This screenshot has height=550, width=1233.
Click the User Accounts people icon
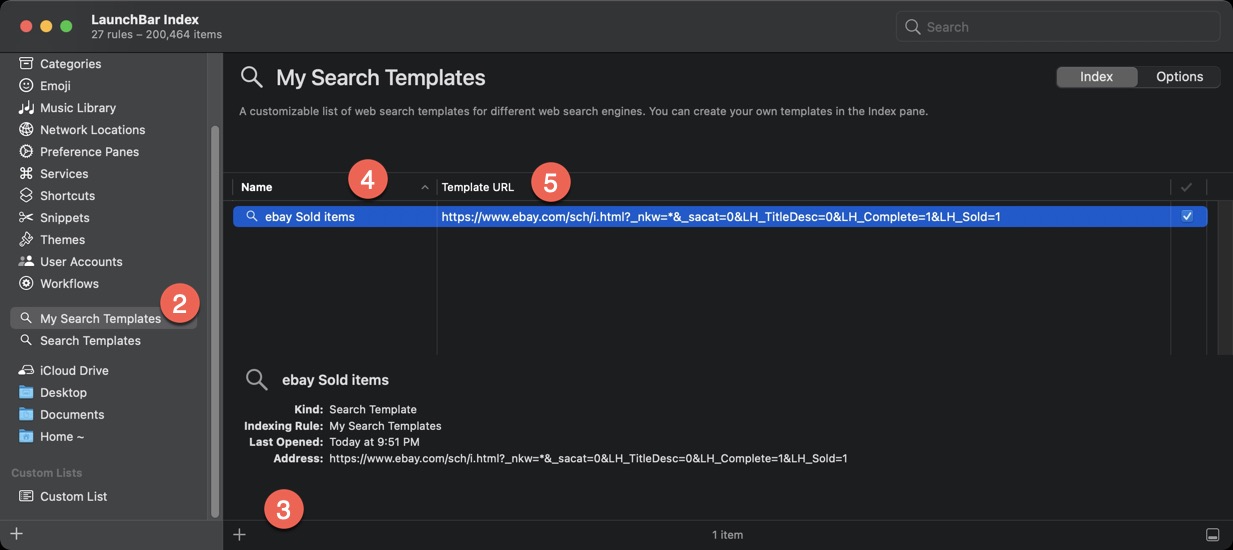[26, 262]
